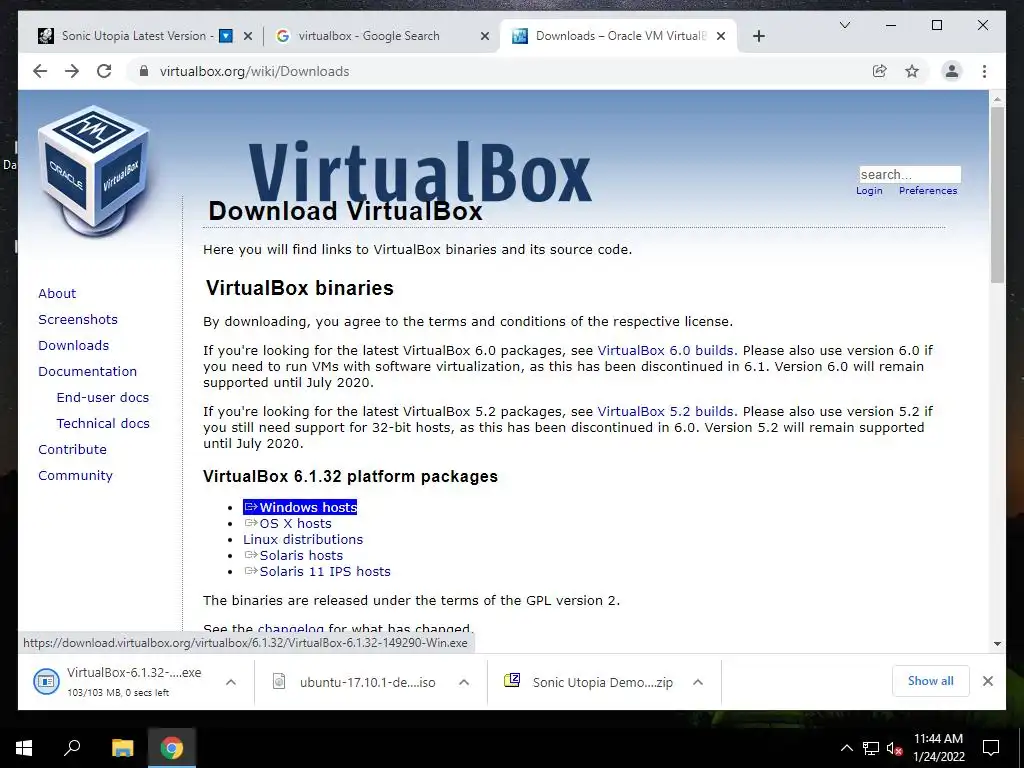Open File Explorer from the taskbar
1024x768 pixels.
coord(122,748)
